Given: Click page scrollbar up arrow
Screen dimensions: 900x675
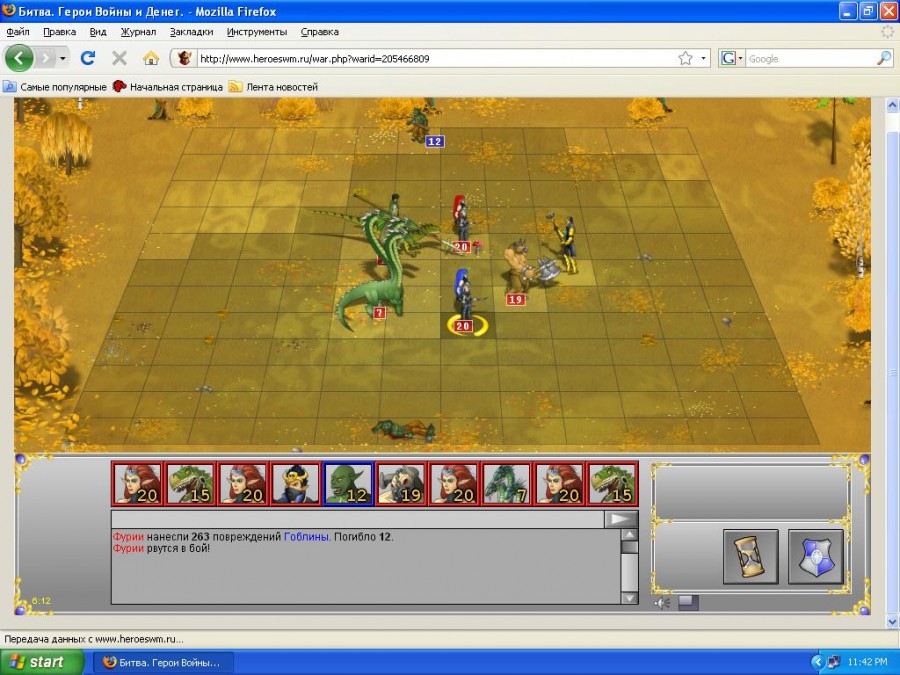Looking at the screenshot, I should point(893,106).
